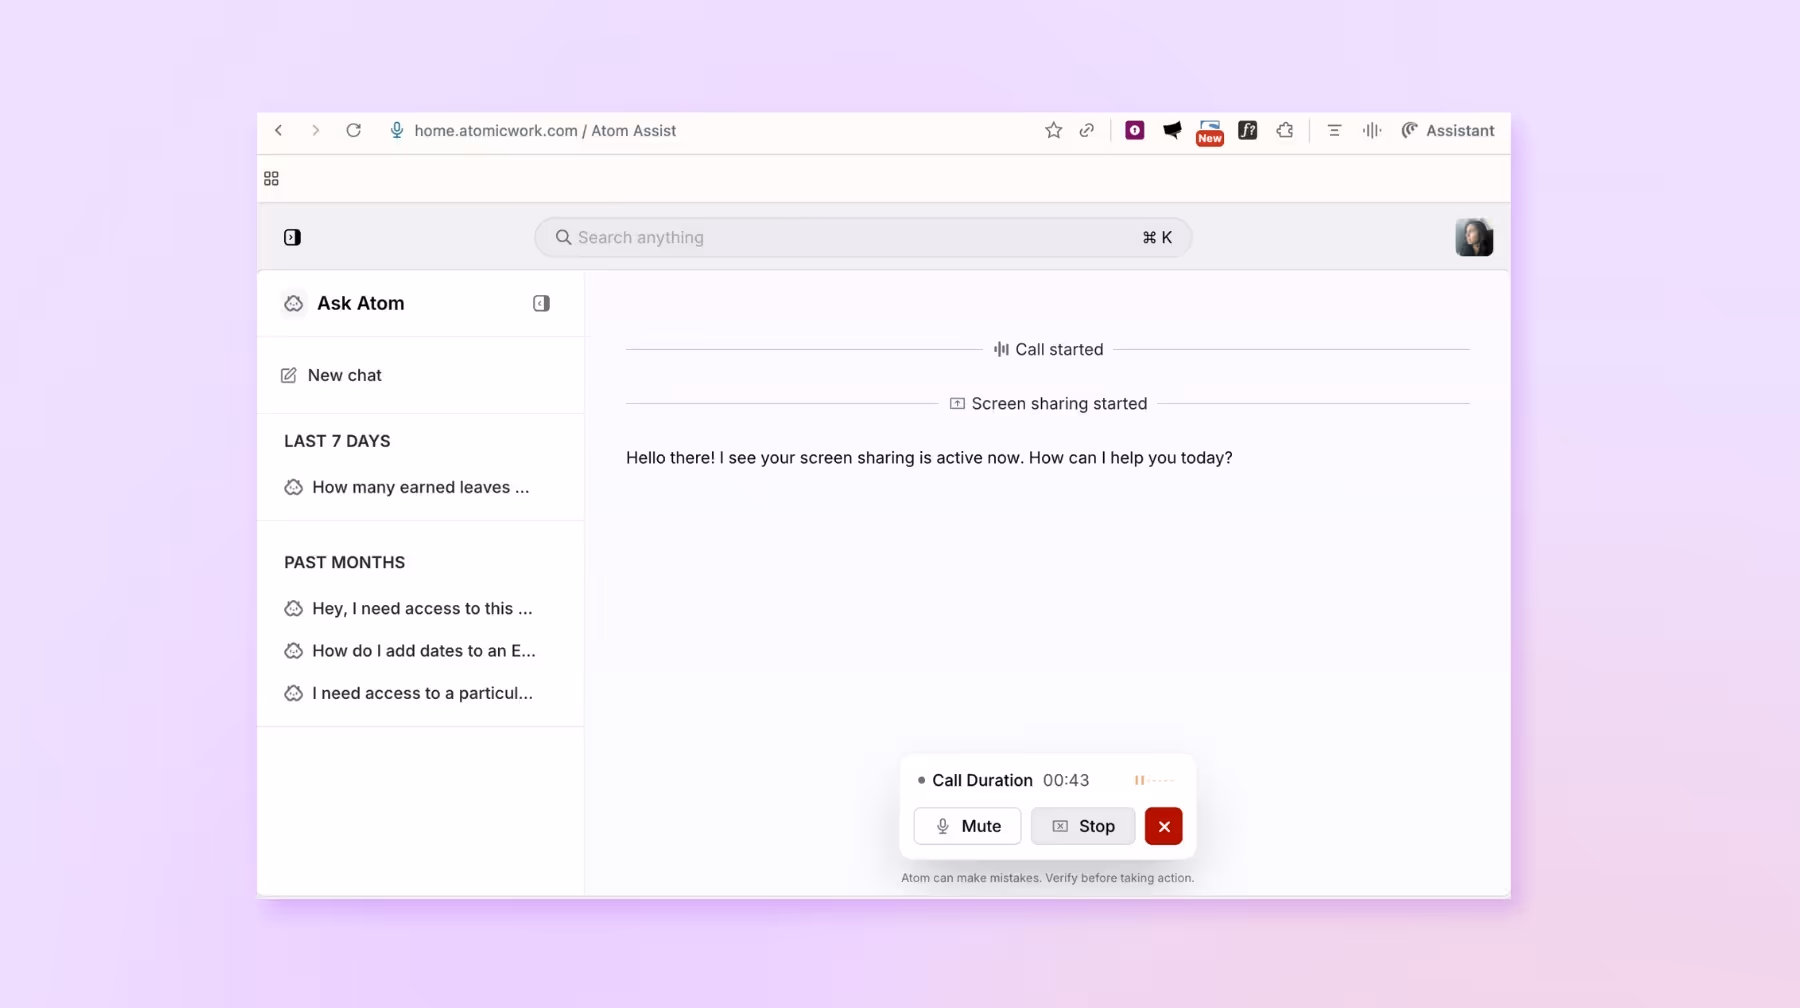Screen dimensions: 1800x1008
Task: Click the LAST 7 DAYS heading
Action: pyautogui.click(x=337, y=441)
